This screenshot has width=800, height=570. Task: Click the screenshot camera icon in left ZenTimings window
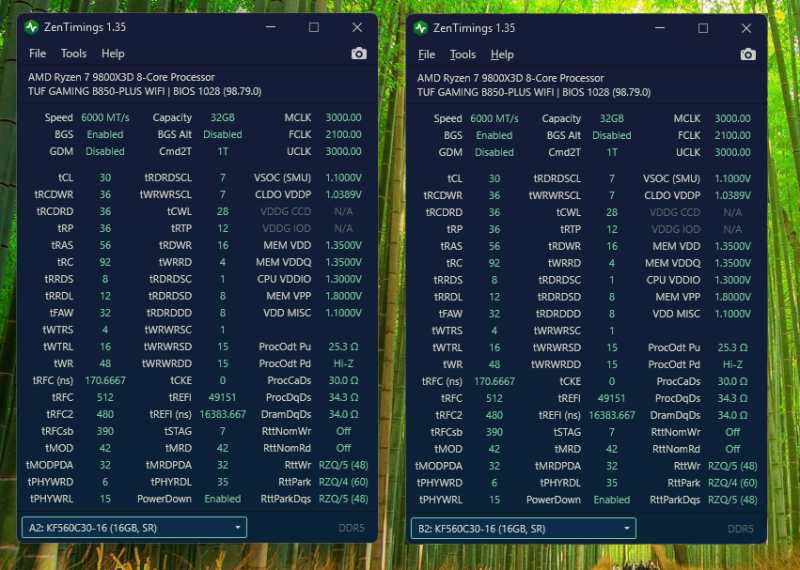(x=359, y=54)
